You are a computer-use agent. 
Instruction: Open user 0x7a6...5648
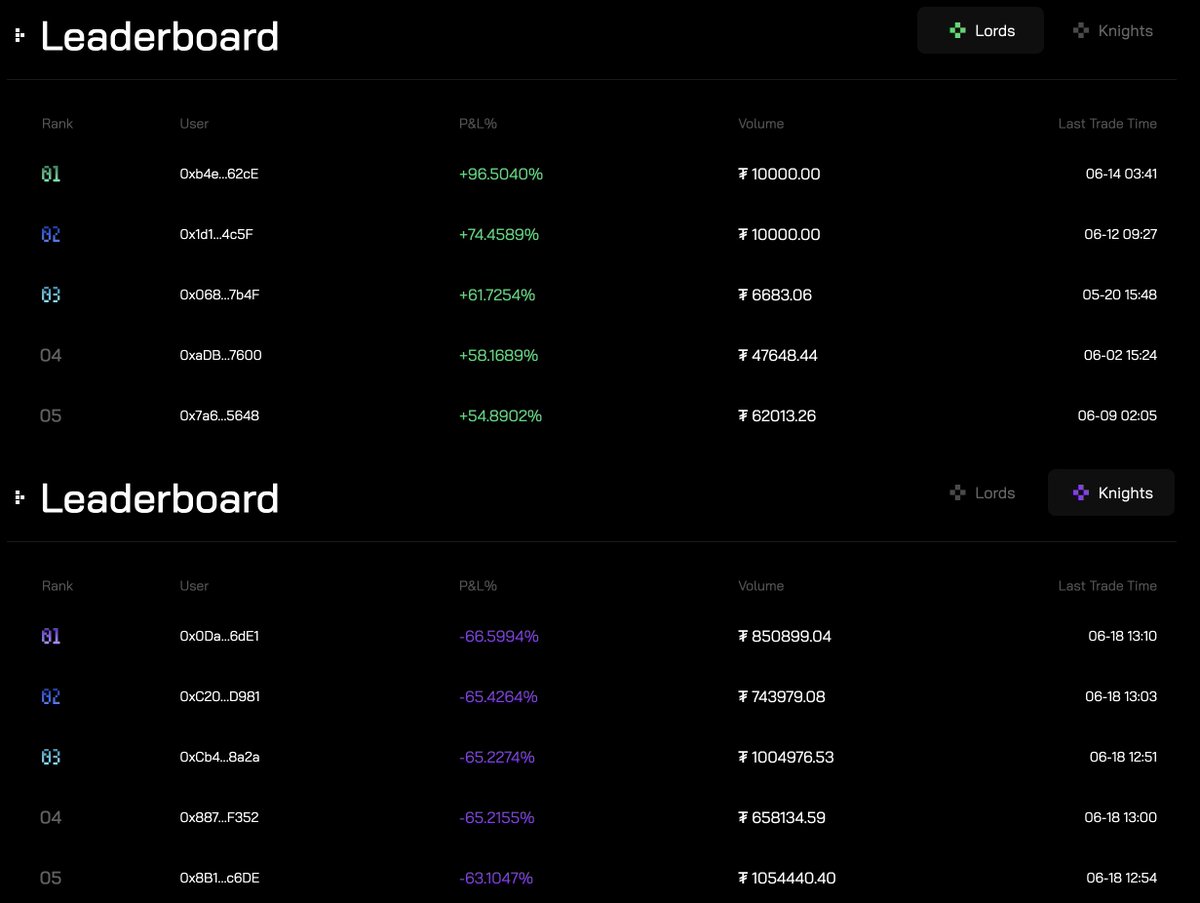tap(219, 415)
